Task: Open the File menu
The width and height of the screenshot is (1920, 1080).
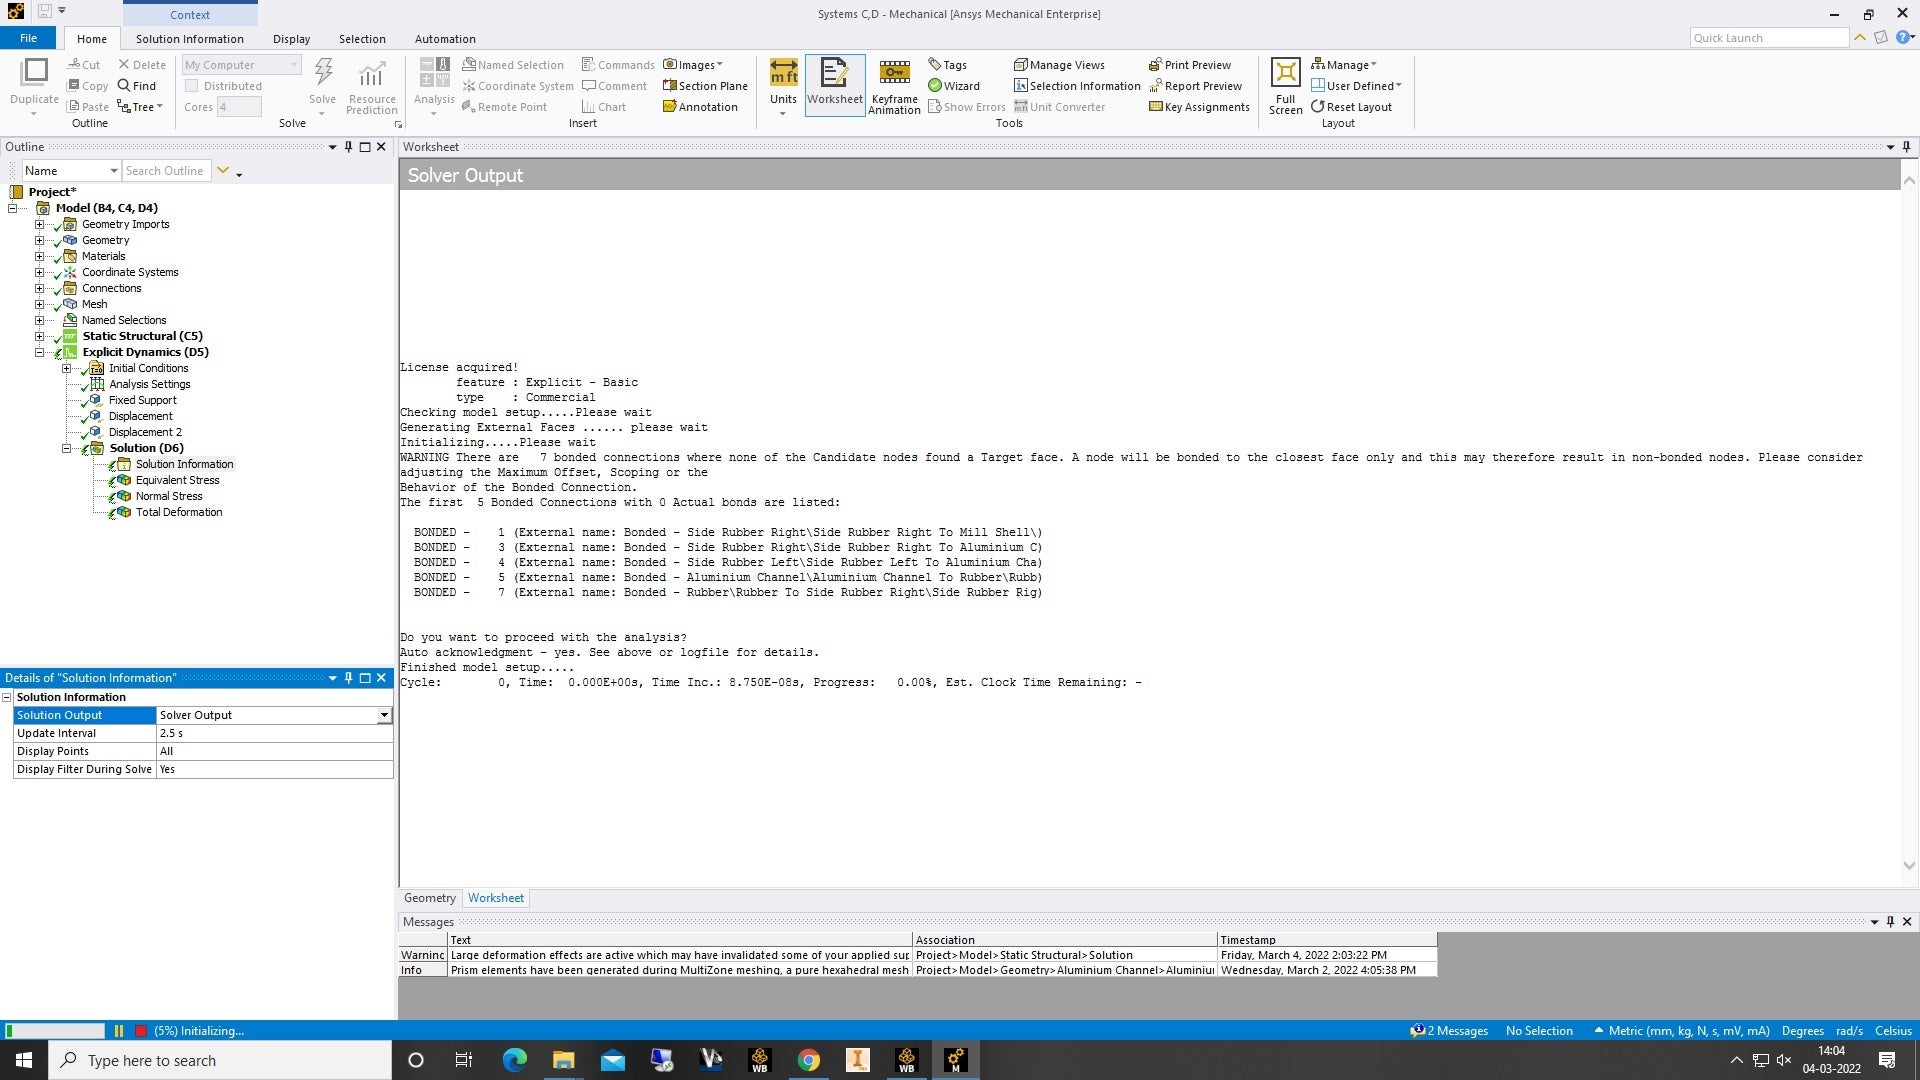Action: click(x=28, y=38)
